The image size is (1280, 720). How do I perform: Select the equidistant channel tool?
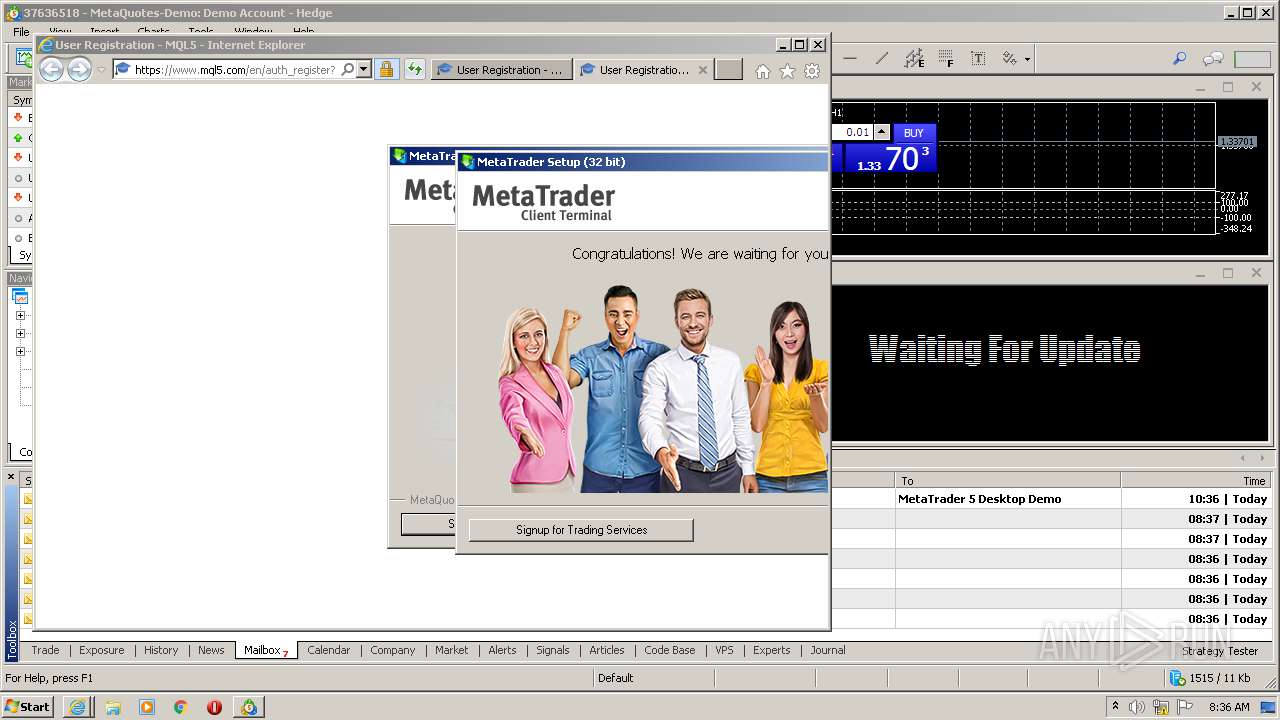pos(914,59)
